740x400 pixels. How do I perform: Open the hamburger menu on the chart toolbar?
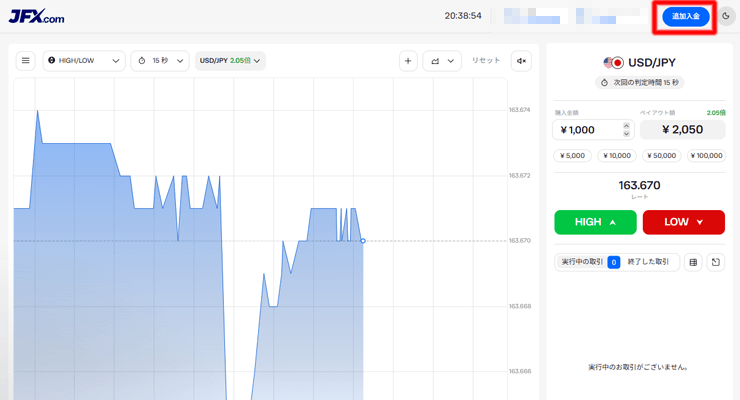[25, 61]
